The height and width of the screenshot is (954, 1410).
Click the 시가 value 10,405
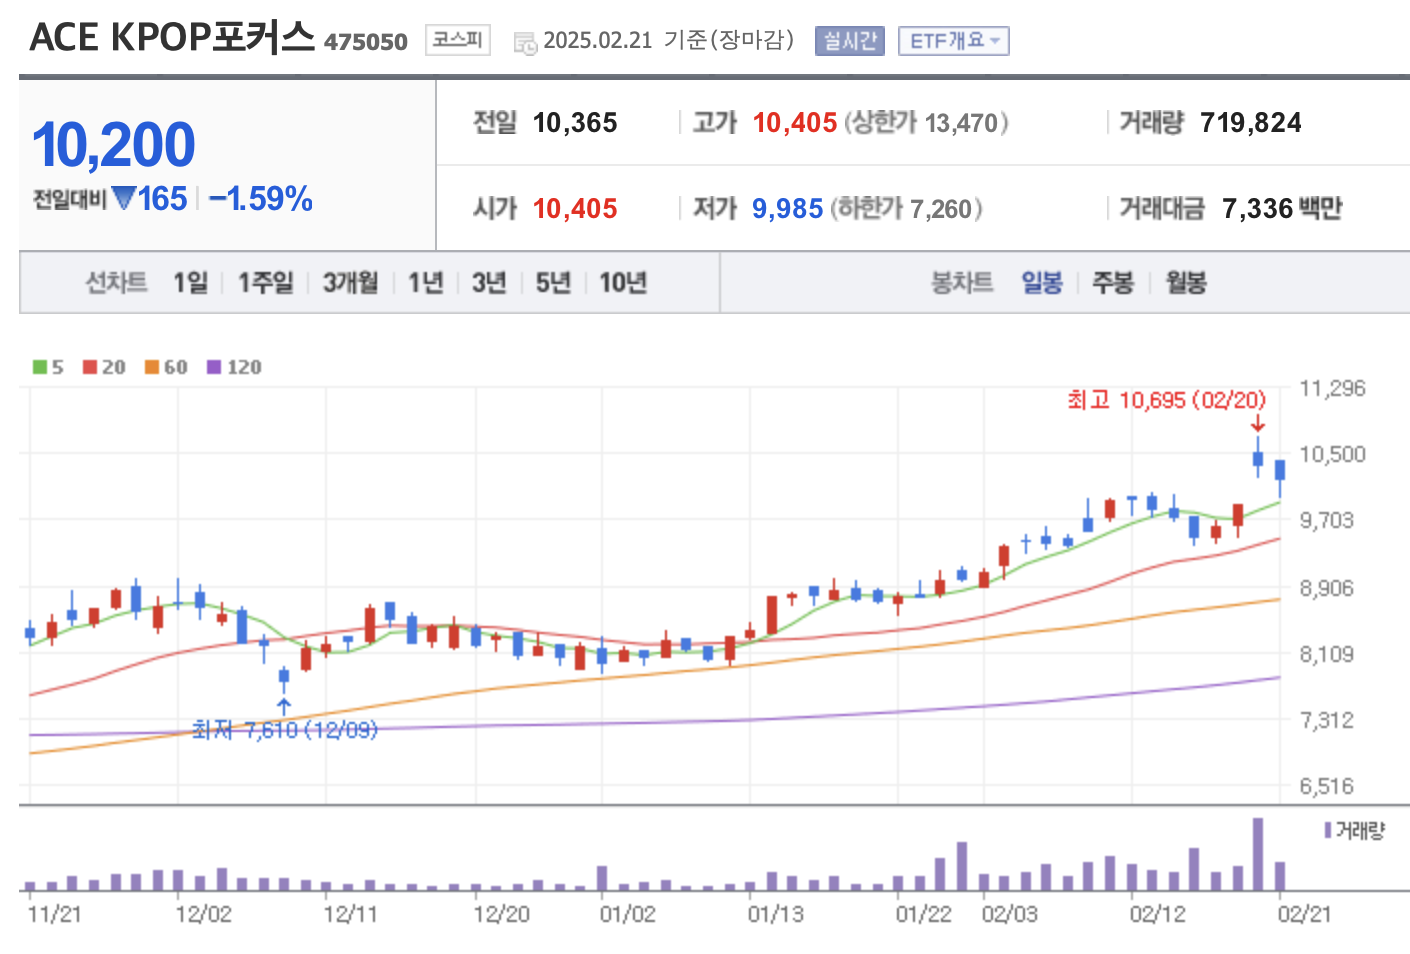click(x=575, y=209)
